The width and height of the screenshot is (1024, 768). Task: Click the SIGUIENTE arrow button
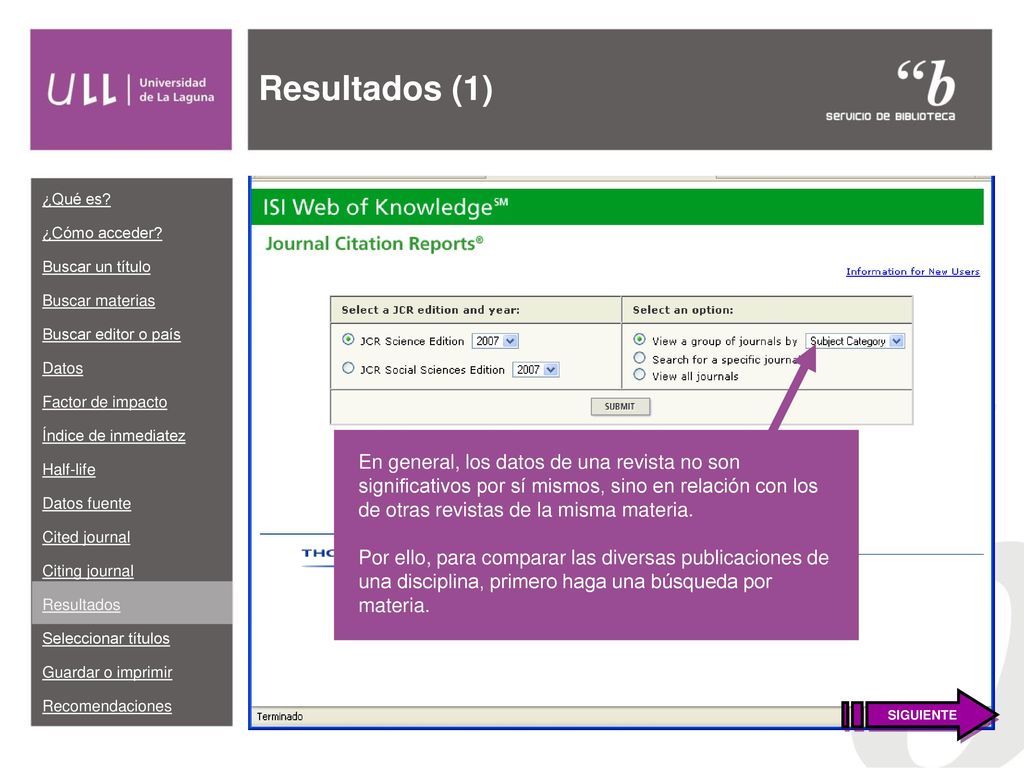[x=920, y=714]
